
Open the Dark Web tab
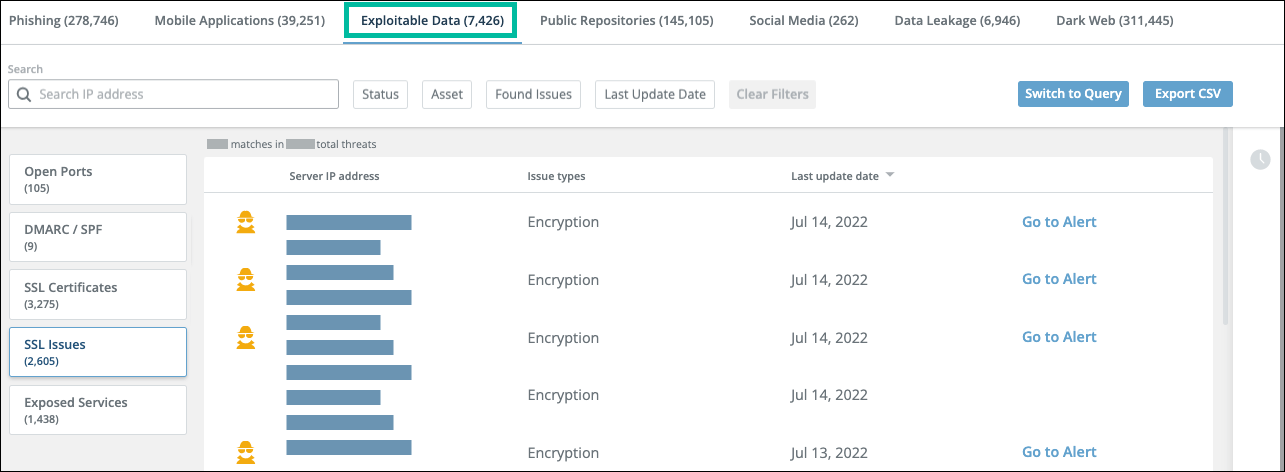coord(1114,21)
